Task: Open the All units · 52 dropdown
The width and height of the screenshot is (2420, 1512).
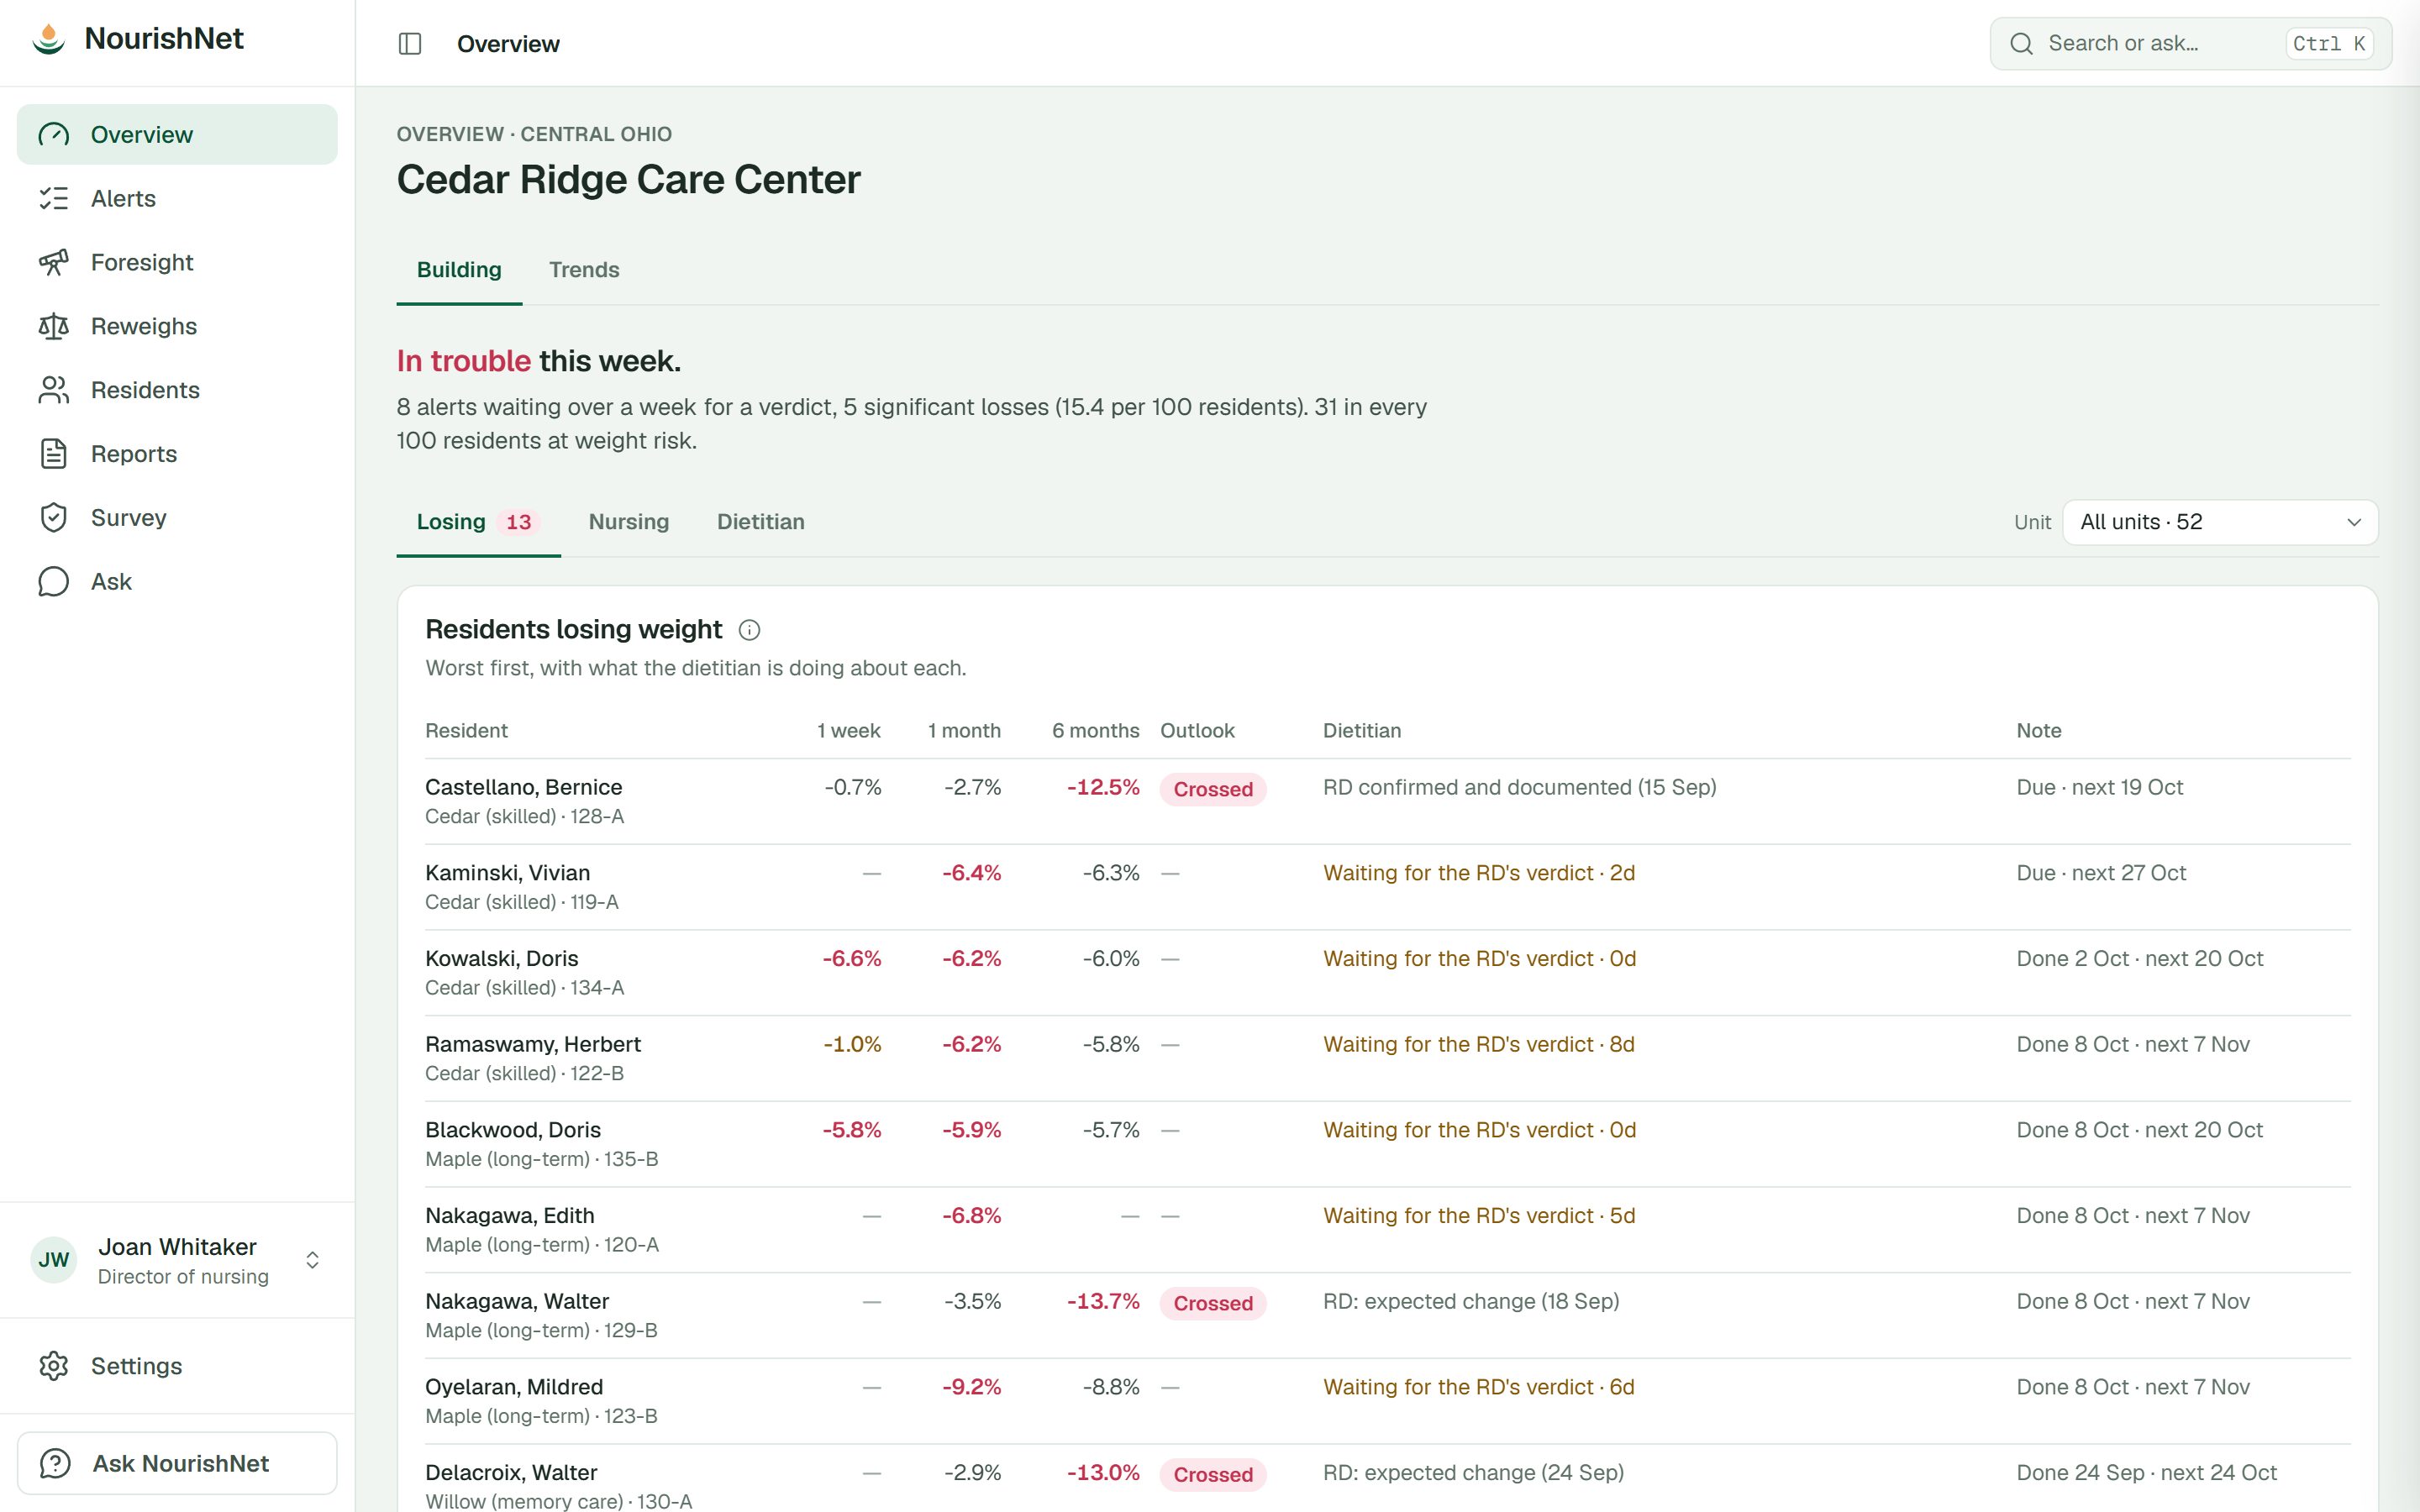Action: (2220, 522)
